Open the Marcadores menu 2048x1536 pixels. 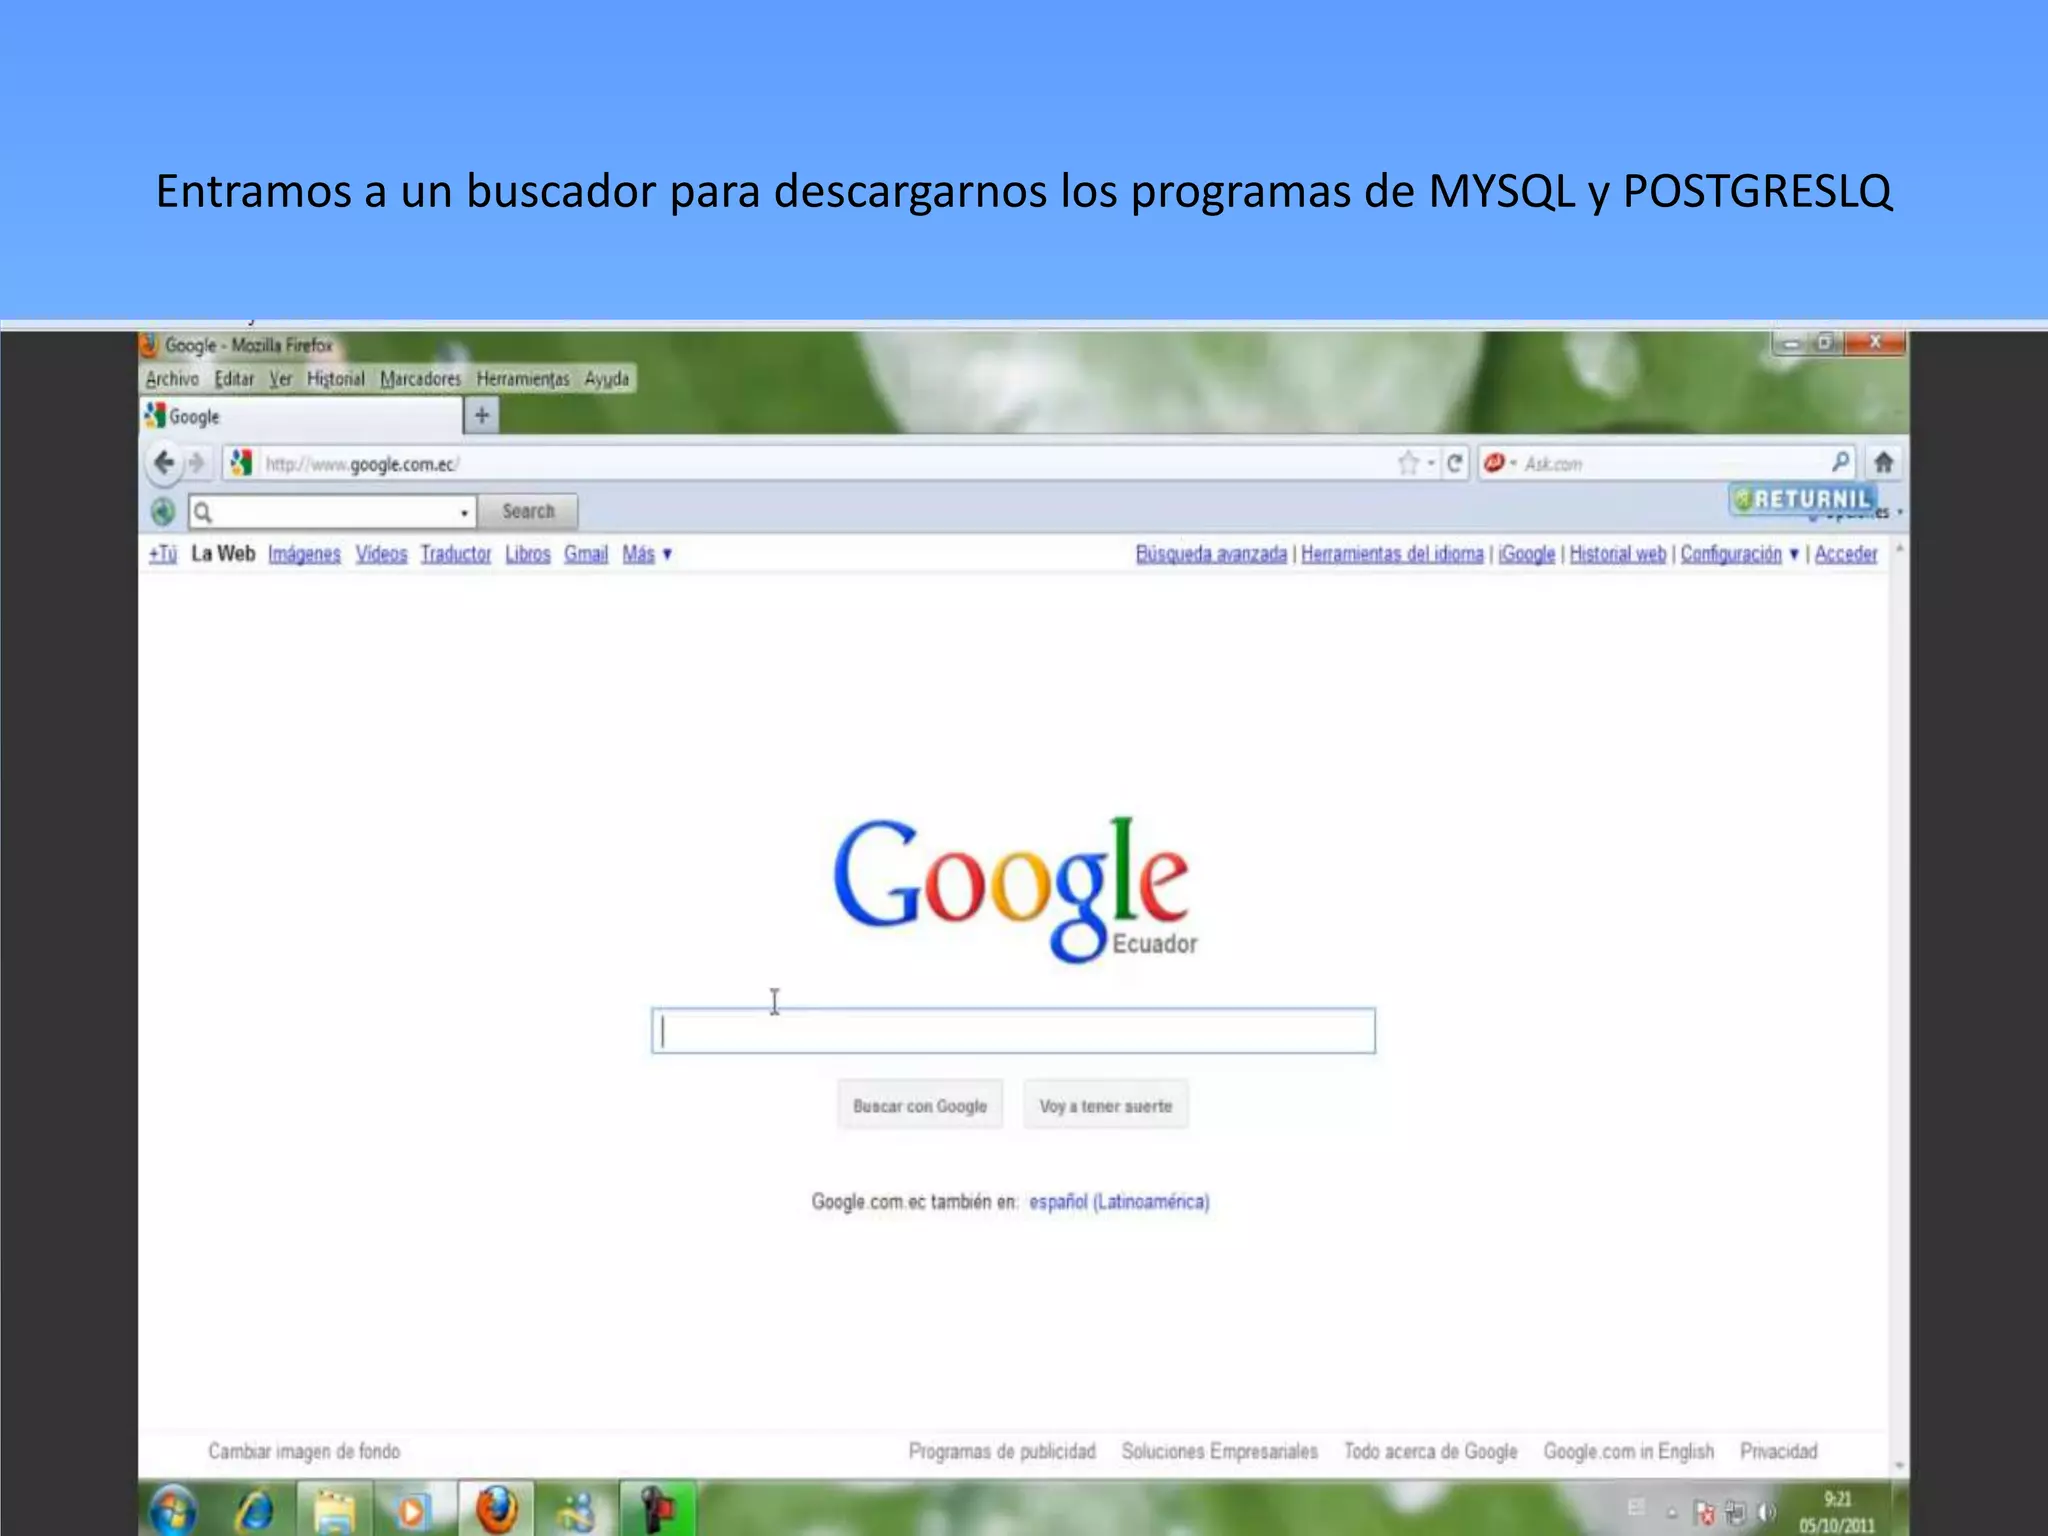[x=420, y=379]
